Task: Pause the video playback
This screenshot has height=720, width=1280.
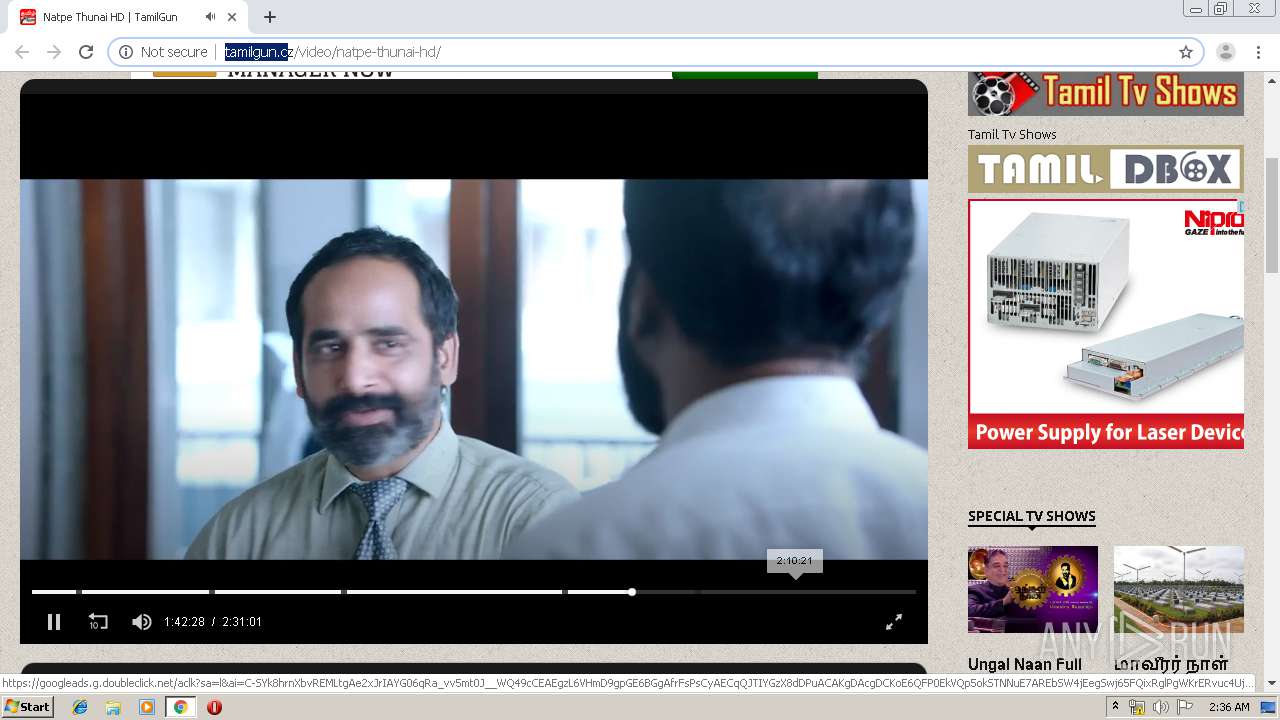Action: [54, 622]
